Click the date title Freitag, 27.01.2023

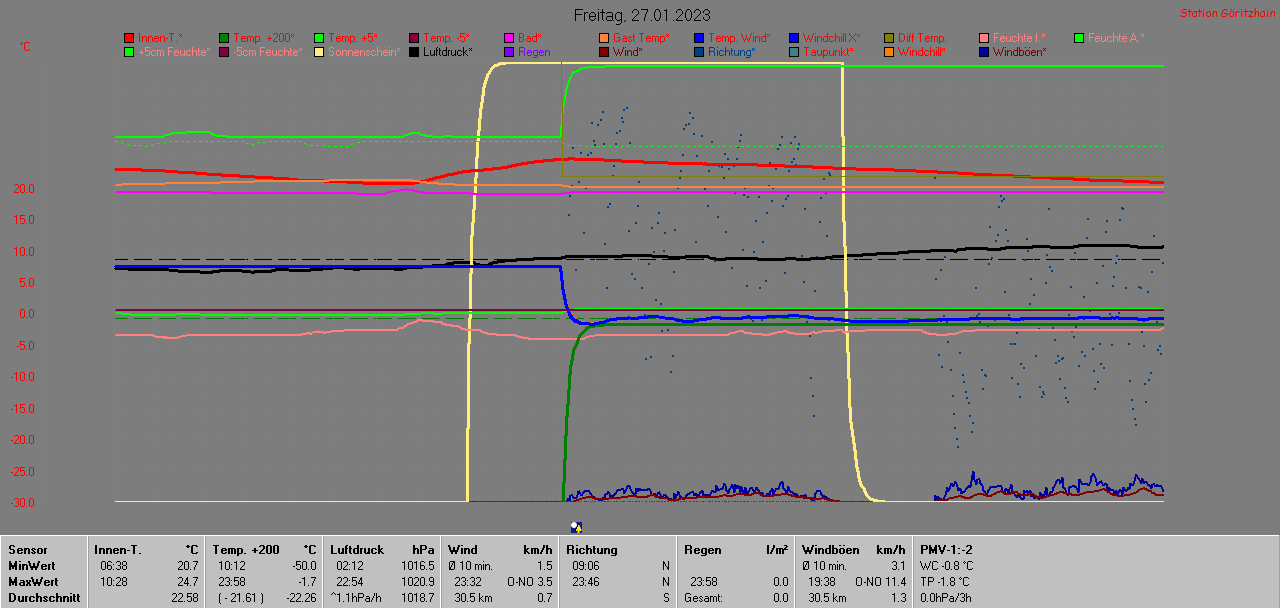(642, 15)
